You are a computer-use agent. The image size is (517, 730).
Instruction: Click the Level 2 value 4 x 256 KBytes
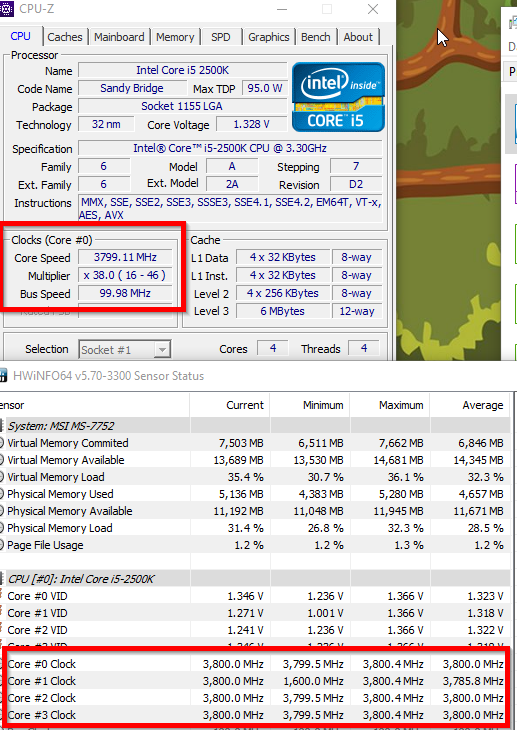[282, 293]
